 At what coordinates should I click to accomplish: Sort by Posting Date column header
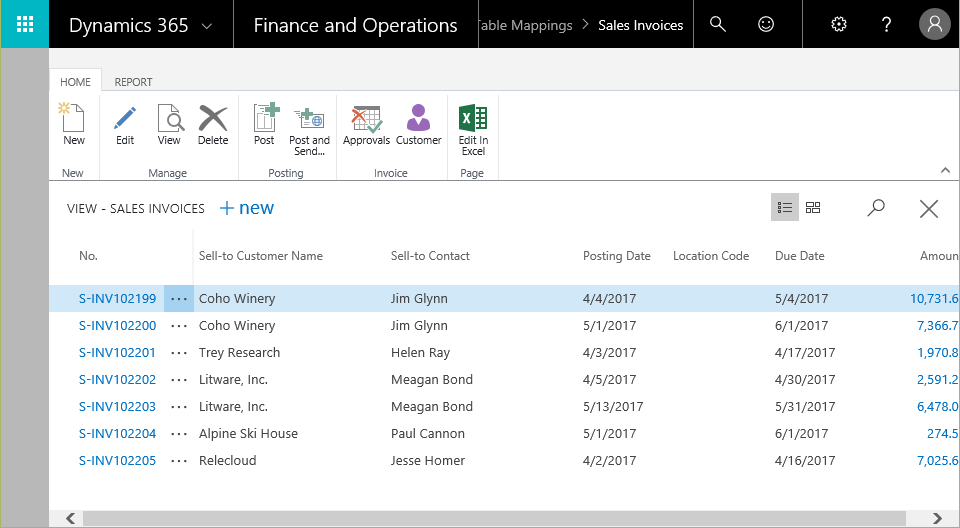pos(617,256)
